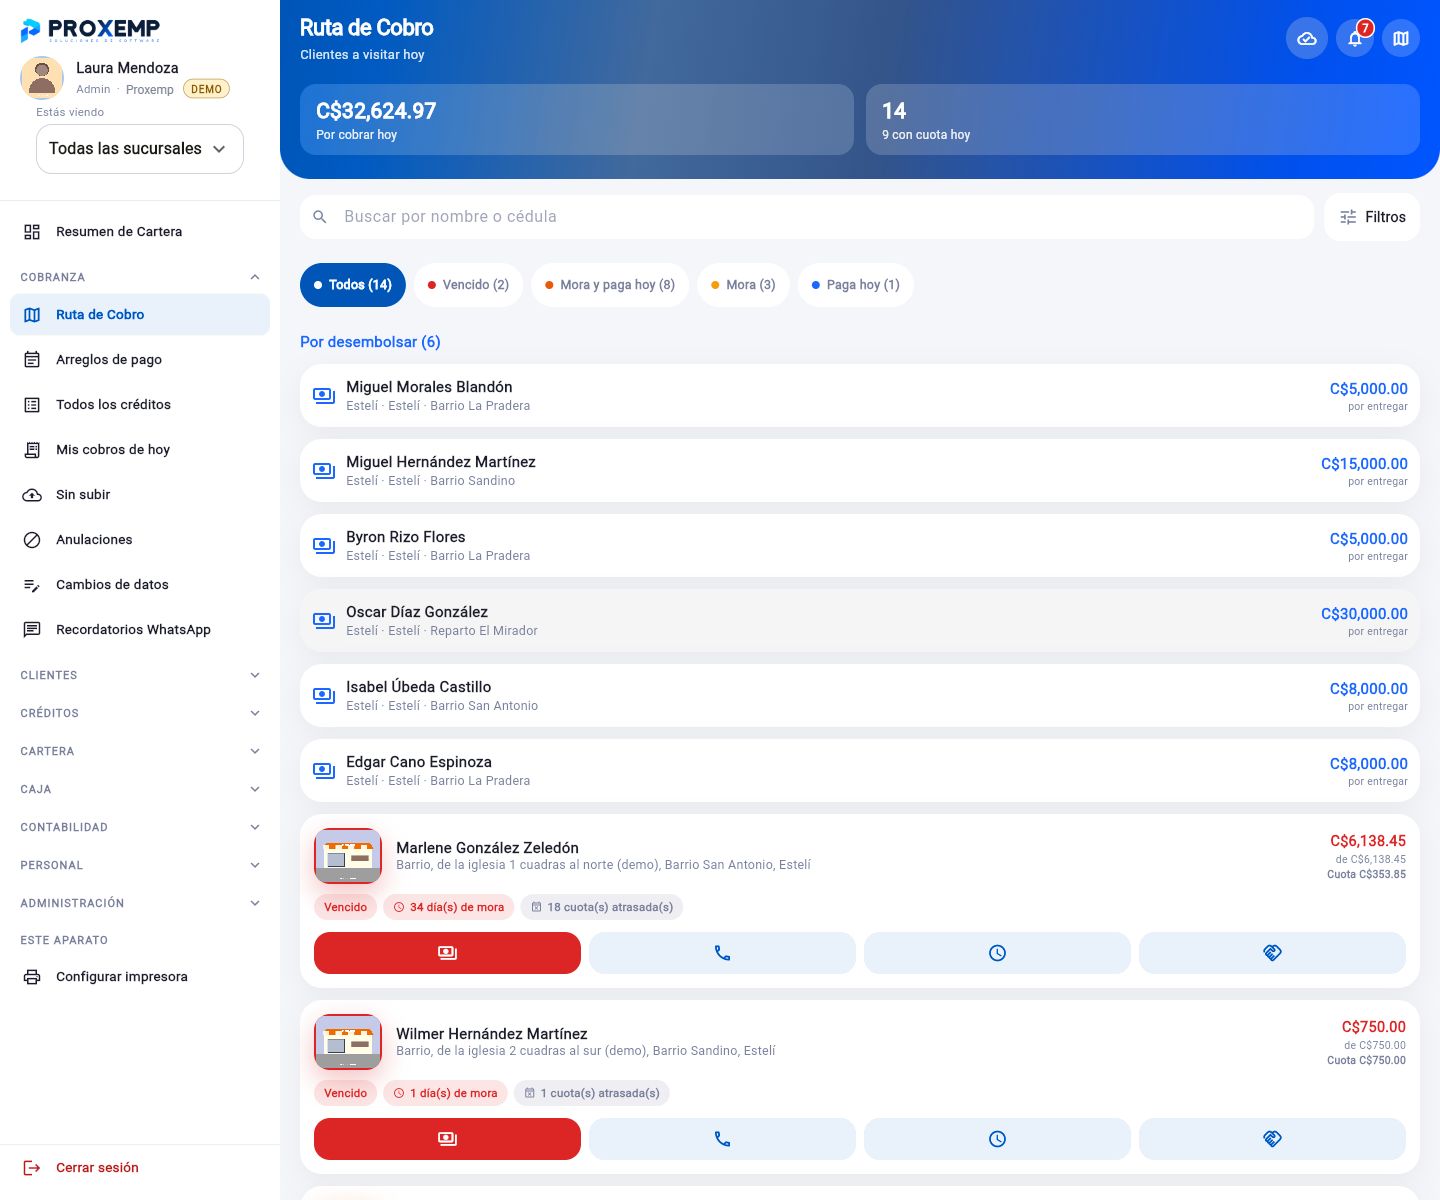Open Wilmer Hernández Martínez's store thumbnail
Image resolution: width=1440 pixels, height=1200 pixels.
tap(348, 1042)
